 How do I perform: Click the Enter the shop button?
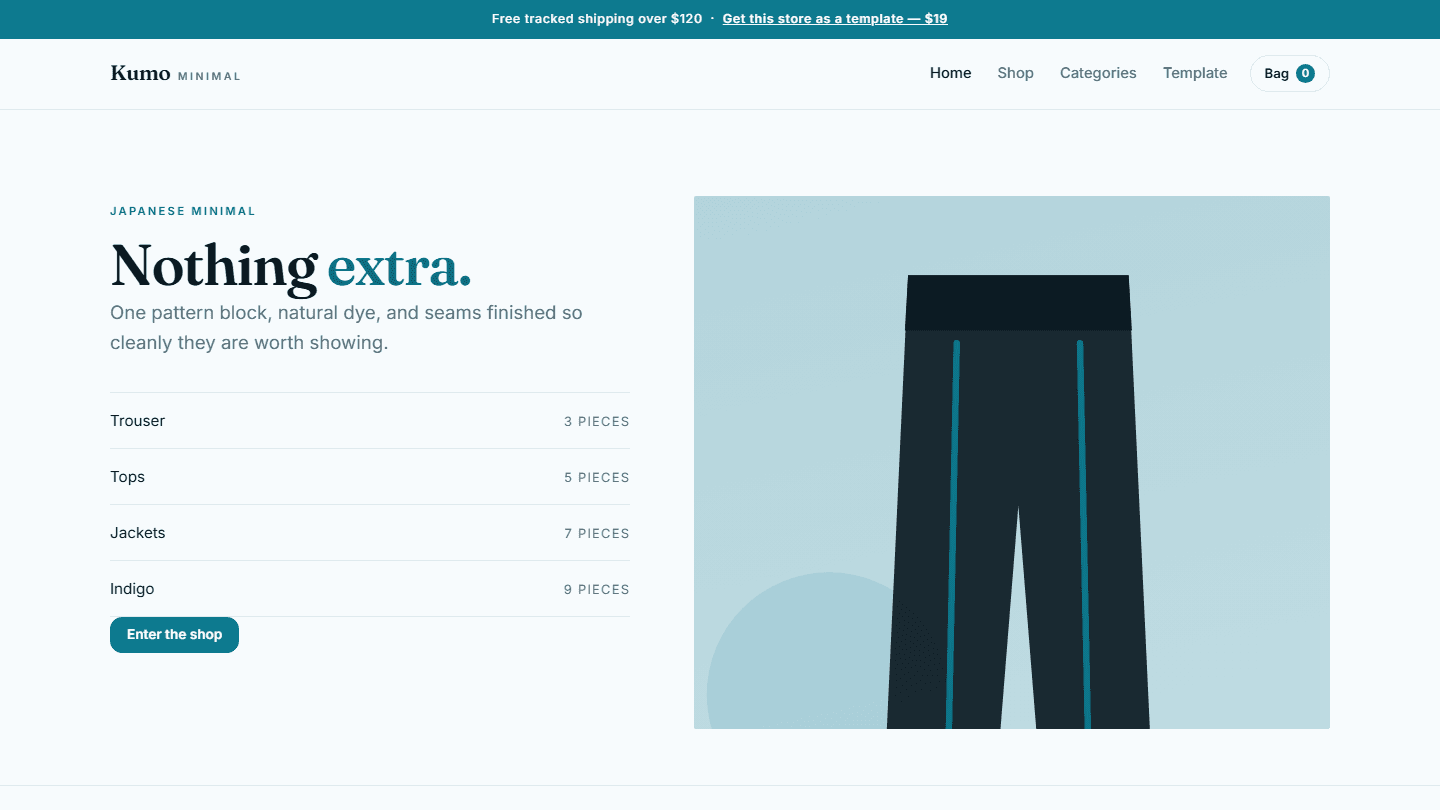click(174, 635)
